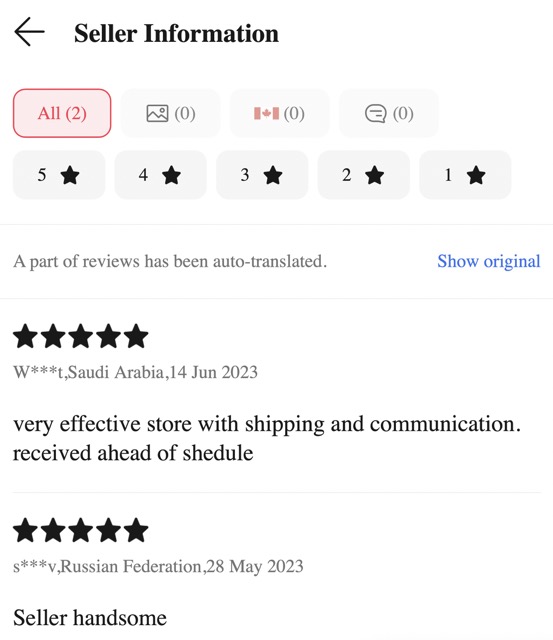The height and width of the screenshot is (640, 553).
Task: Select the 'Seller handsome' review text
Action: pyautogui.click(x=90, y=618)
